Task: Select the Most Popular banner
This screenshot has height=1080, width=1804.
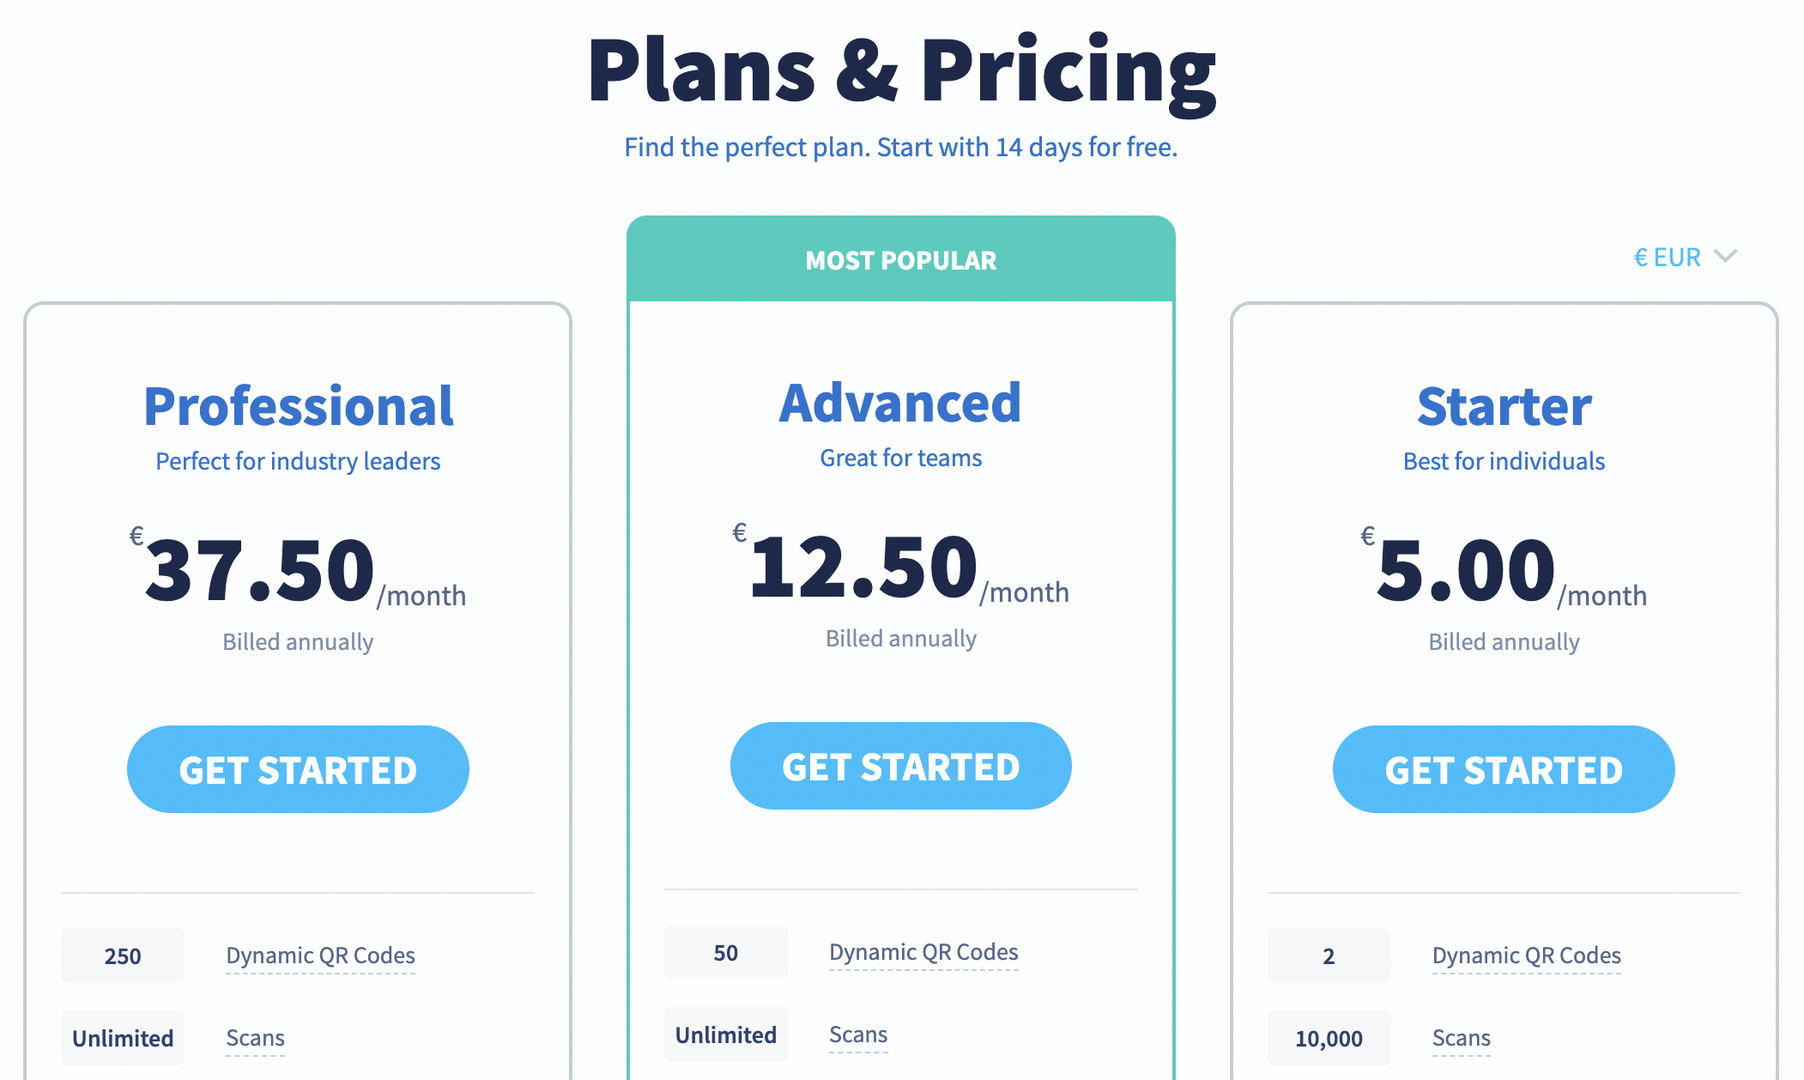Action: (900, 260)
